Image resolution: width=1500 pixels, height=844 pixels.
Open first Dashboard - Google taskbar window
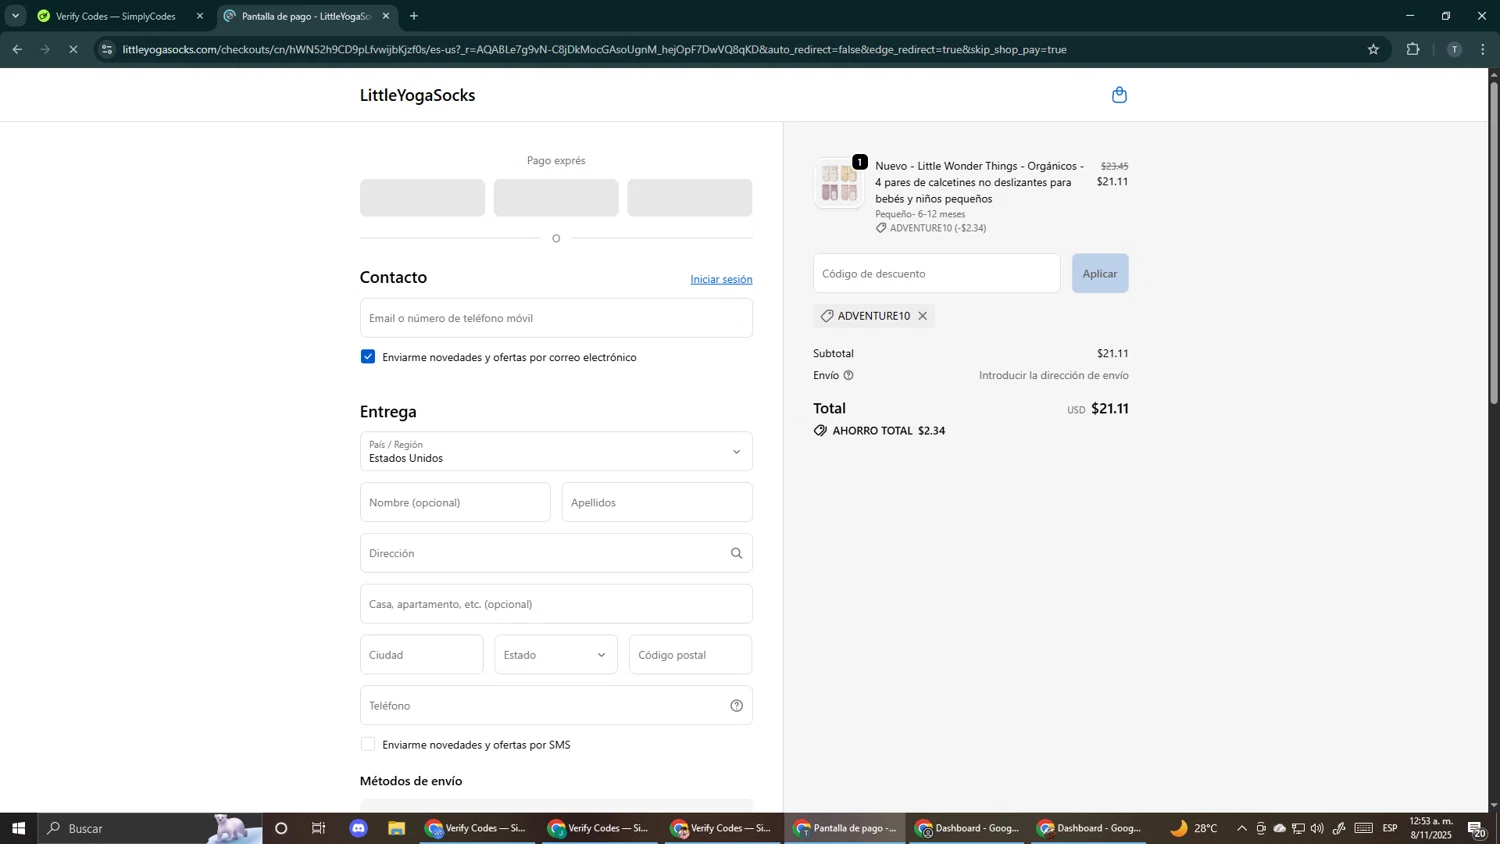click(x=969, y=828)
